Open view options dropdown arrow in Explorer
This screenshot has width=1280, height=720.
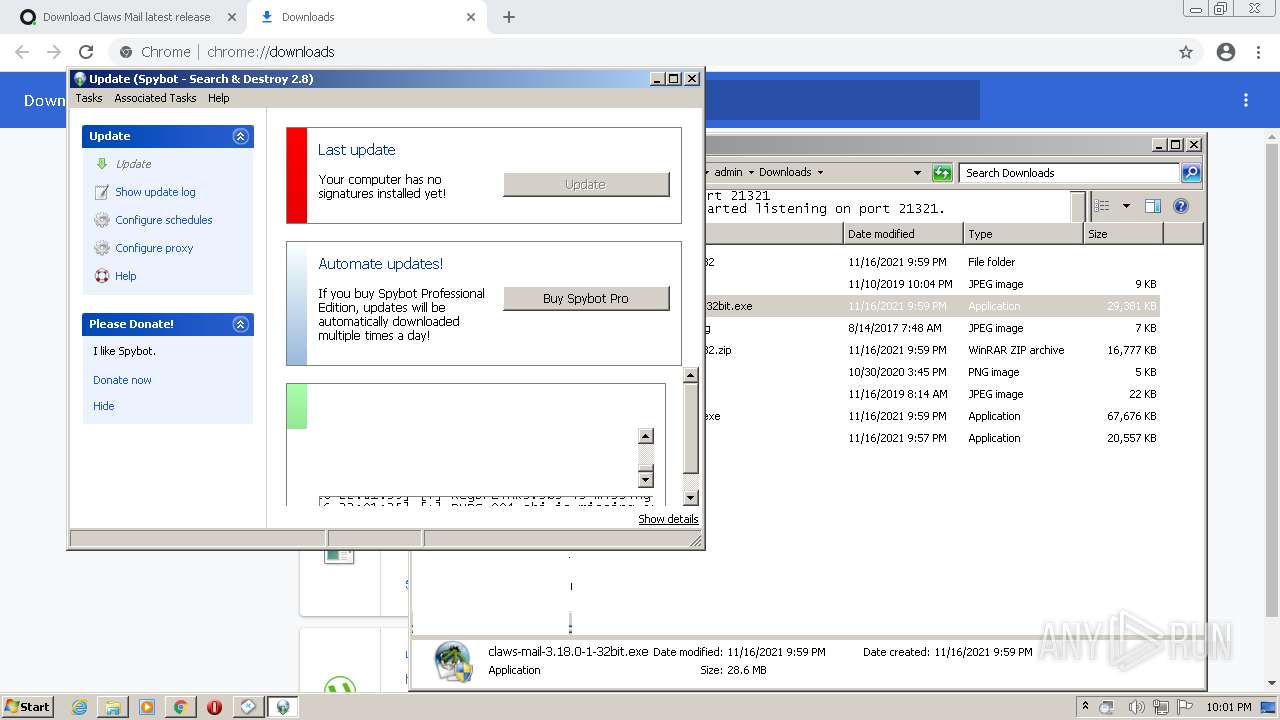pyautogui.click(x=1126, y=206)
